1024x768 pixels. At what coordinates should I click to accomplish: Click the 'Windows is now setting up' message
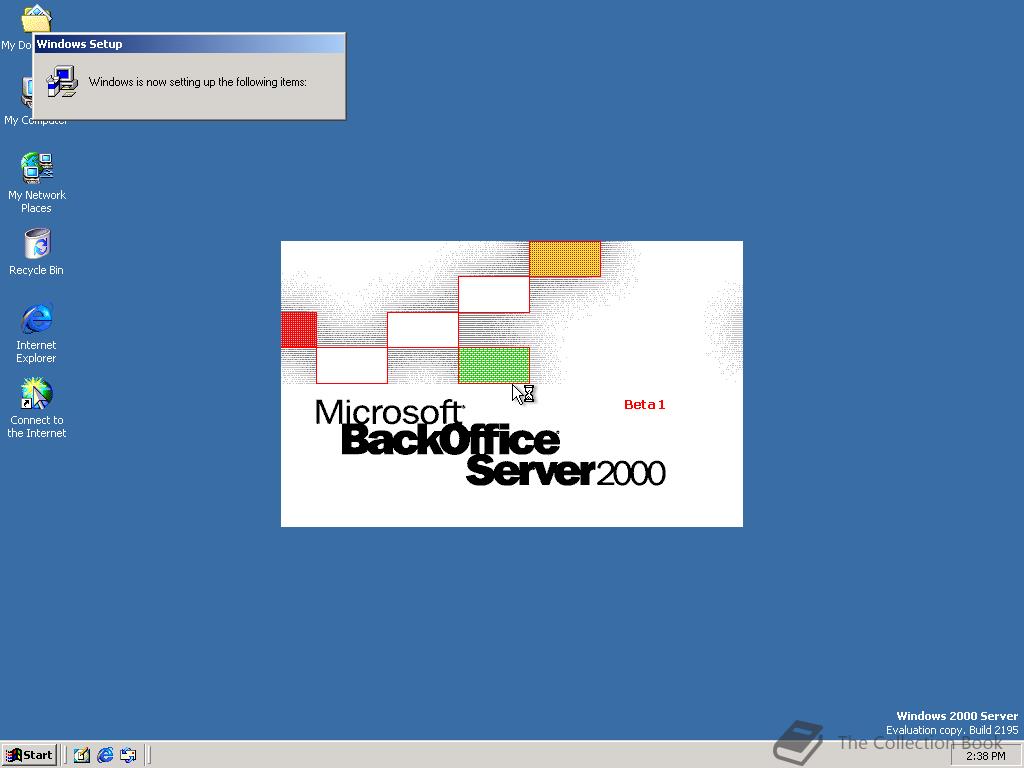point(197,82)
